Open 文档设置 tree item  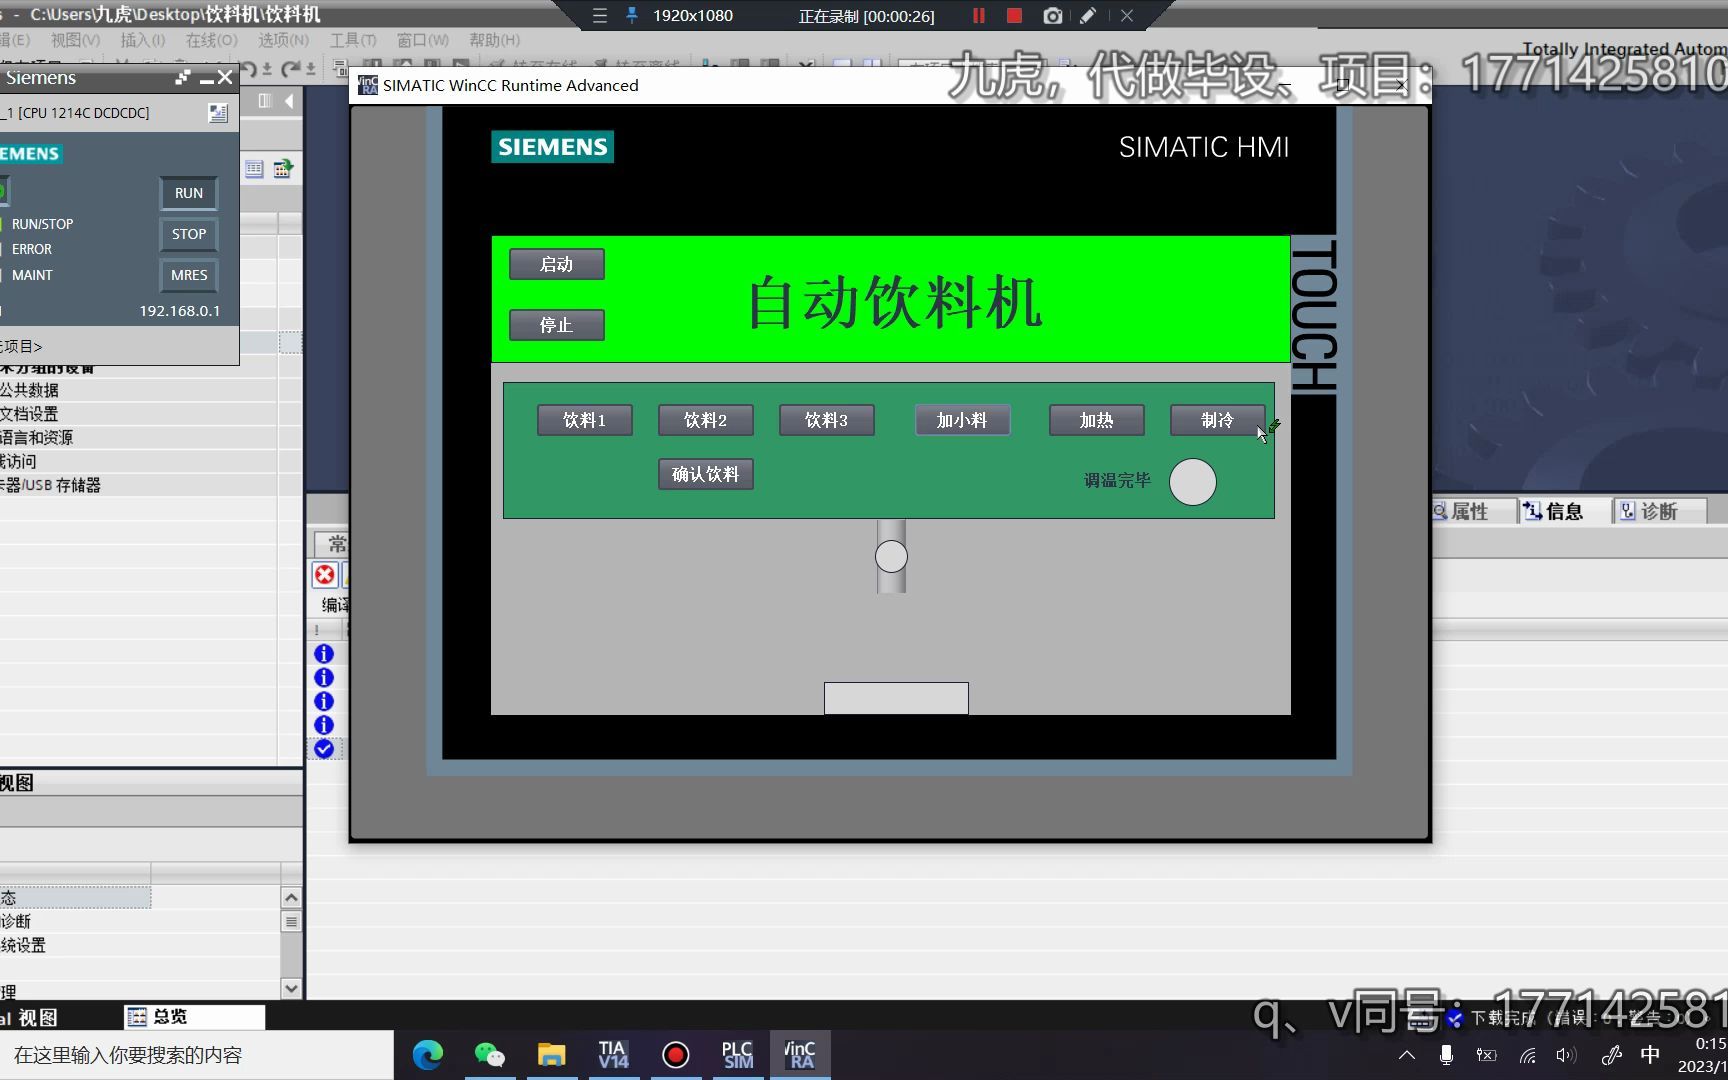click(x=29, y=414)
